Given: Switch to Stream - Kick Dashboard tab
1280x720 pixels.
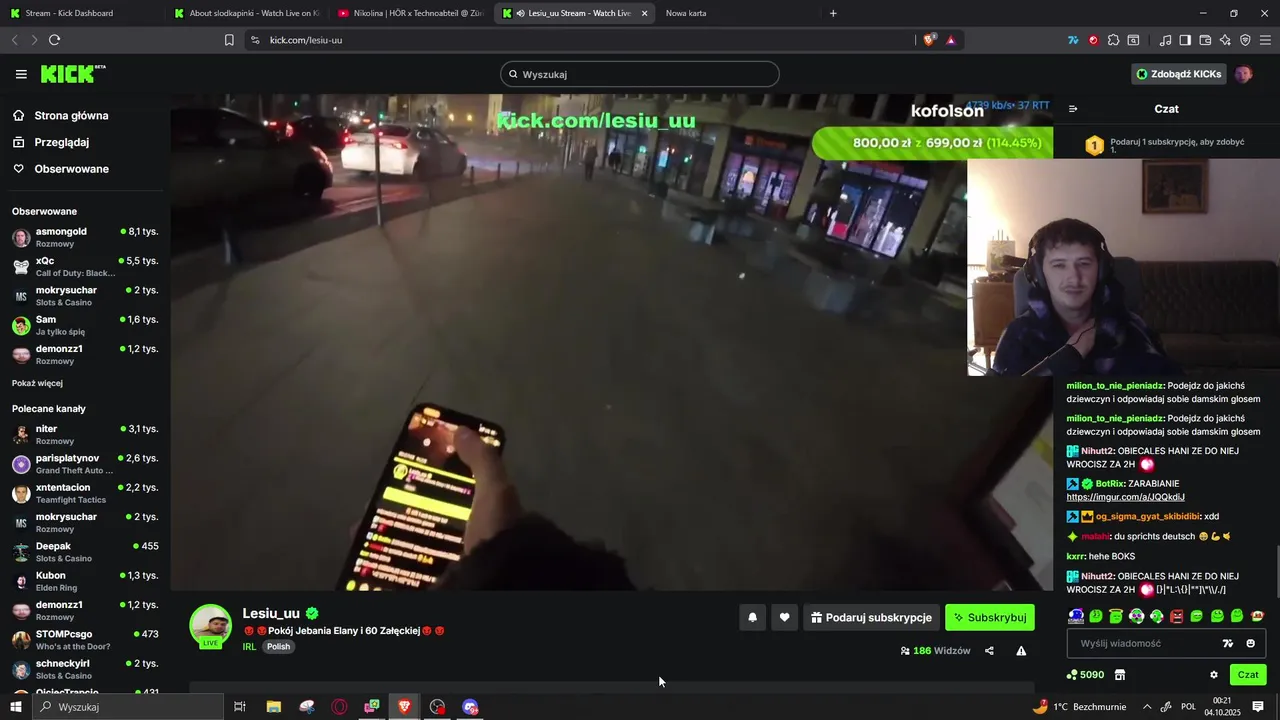Looking at the screenshot, I should pyautogui.click(x=80, y=13).
